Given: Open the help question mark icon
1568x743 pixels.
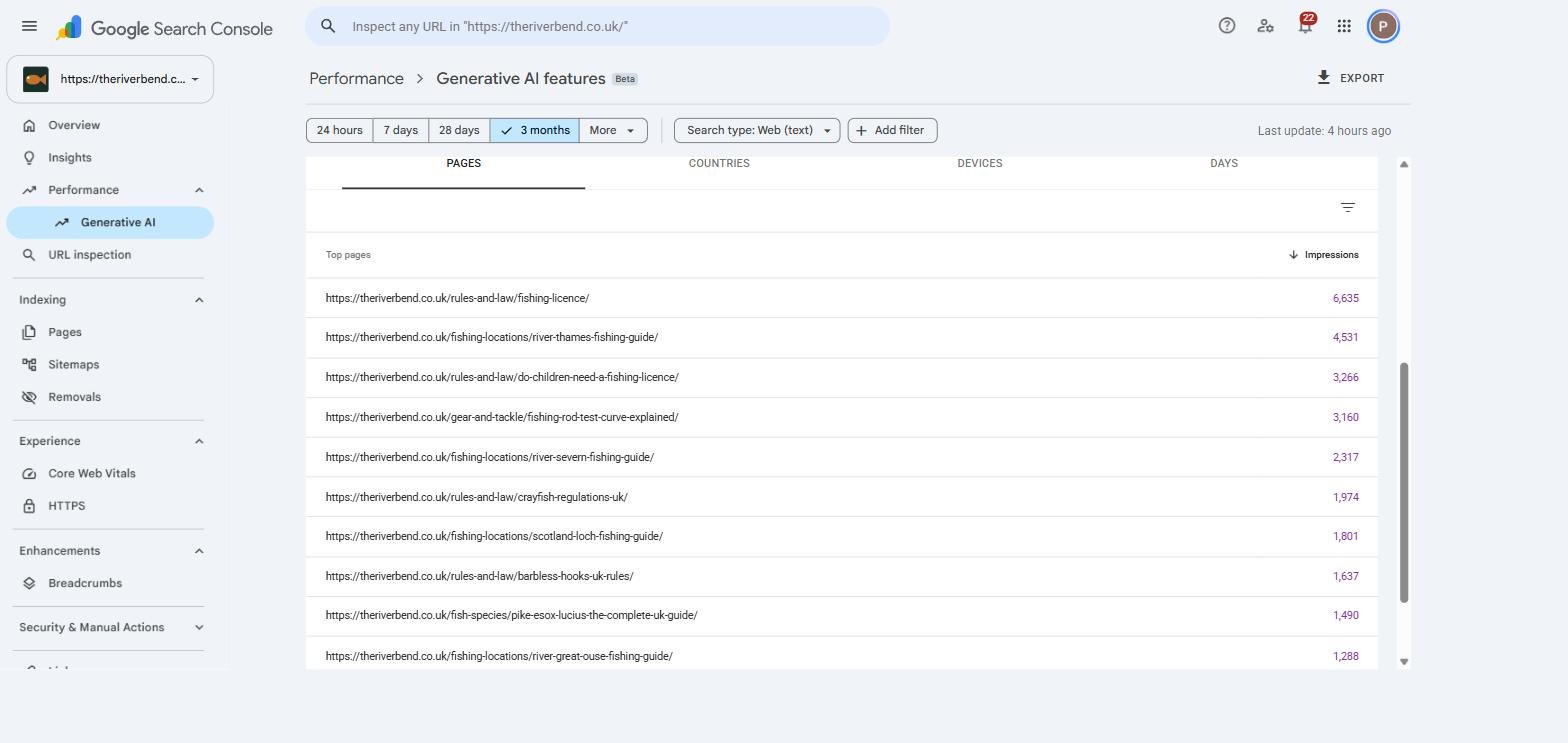Looking at the screenshot, I should pyautogui.click(x=1227, y=26).
